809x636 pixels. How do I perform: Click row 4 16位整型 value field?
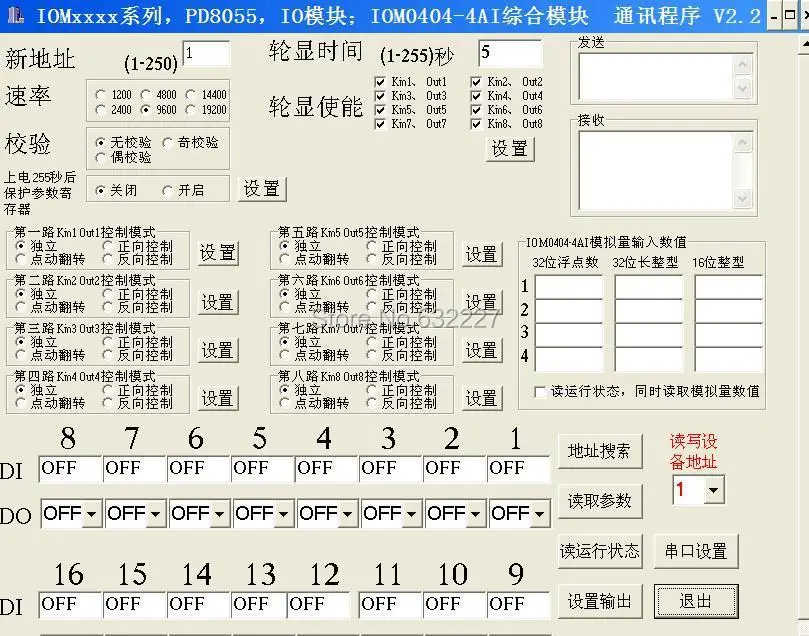coord(729,360)
